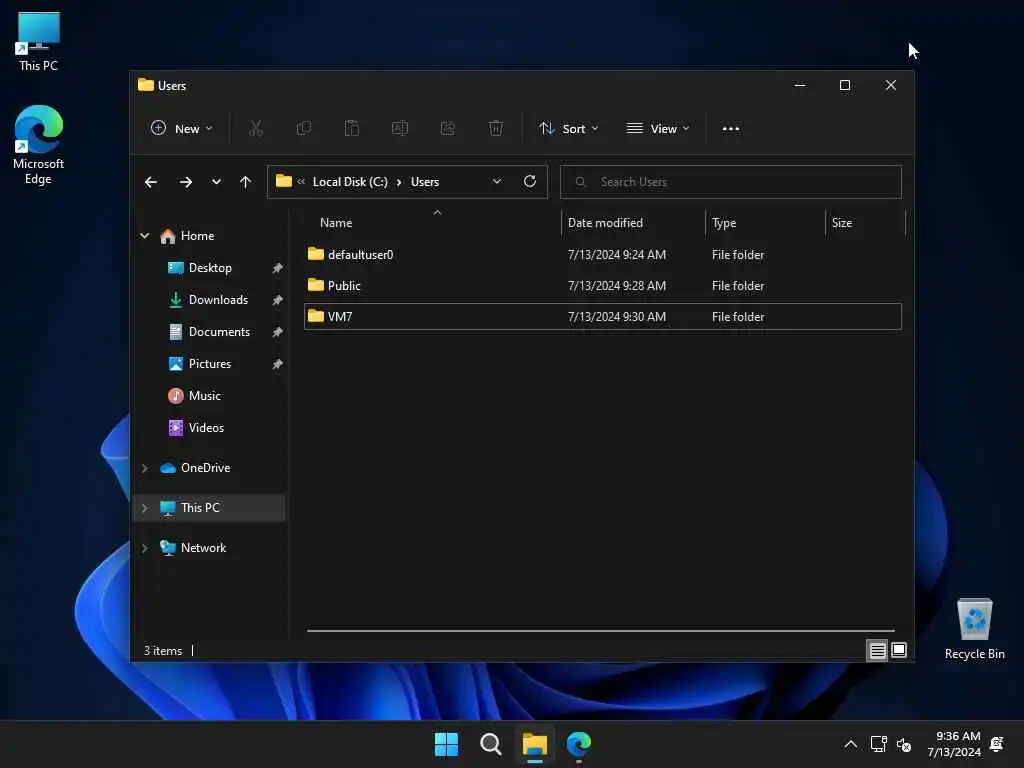Switch to details view icon in status bar
Viewport: 1024px width, 768px height.
click(x=877, y=650)
